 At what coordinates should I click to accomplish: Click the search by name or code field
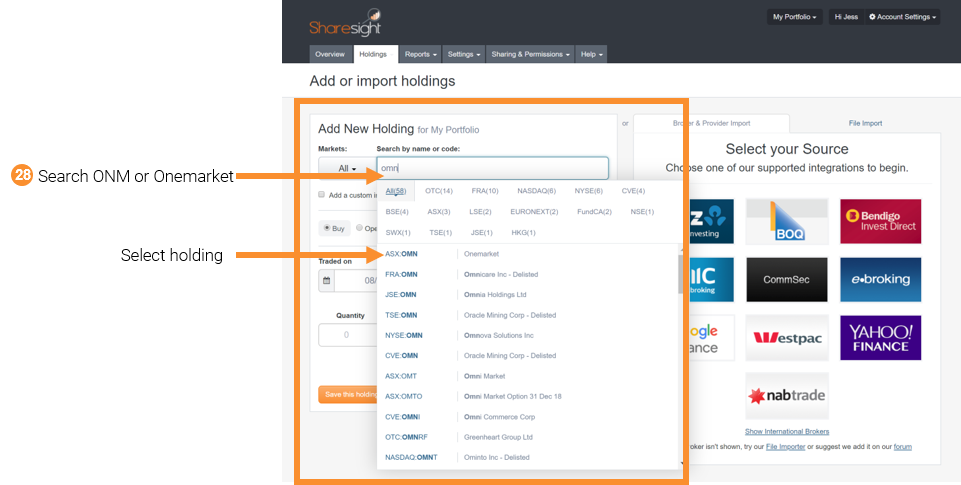tap(493, 168)
